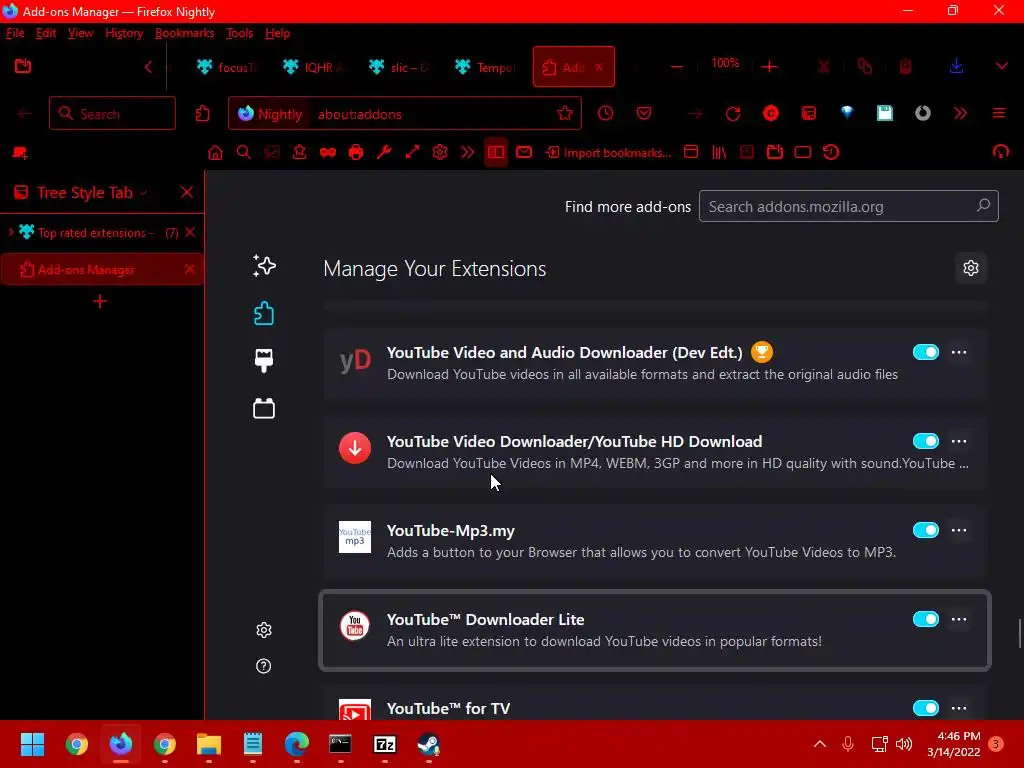Screen dimensions: 1024x768
Task: Disable YouTube Video Downloader/YouTube HD Download extension
Action: (x=925, y=441)
